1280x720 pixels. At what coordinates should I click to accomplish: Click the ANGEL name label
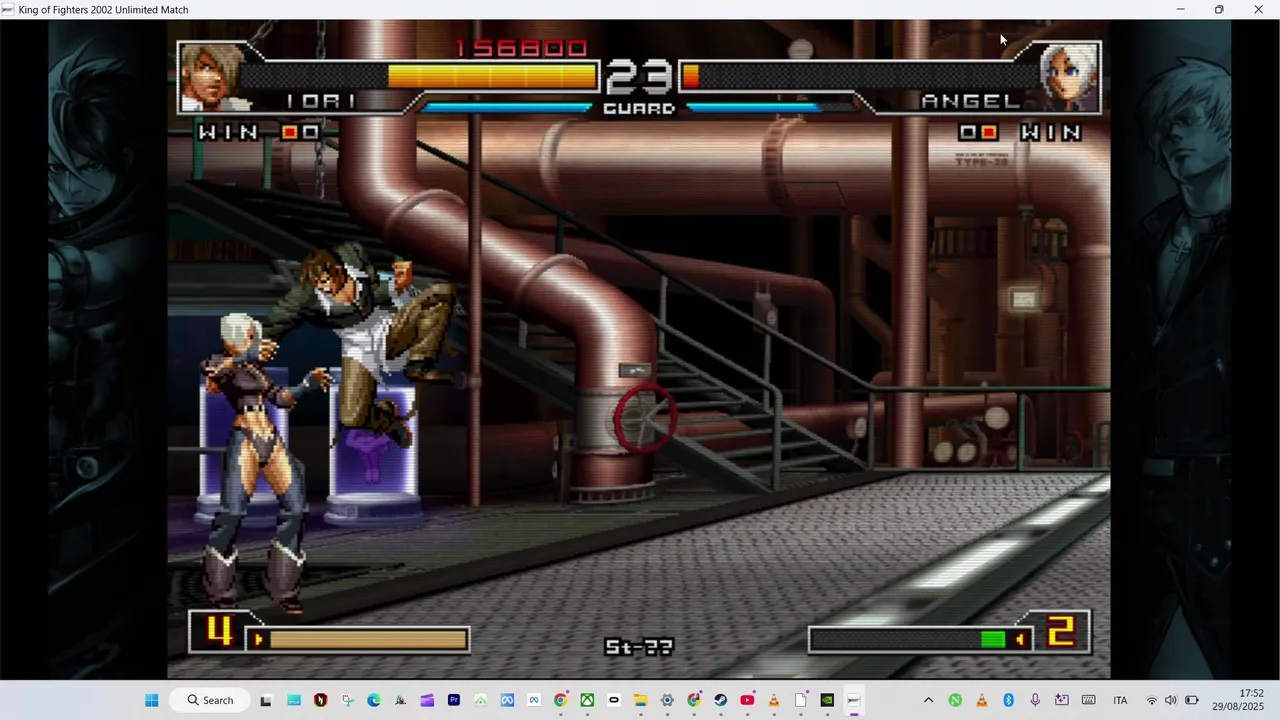coord(971,101)
